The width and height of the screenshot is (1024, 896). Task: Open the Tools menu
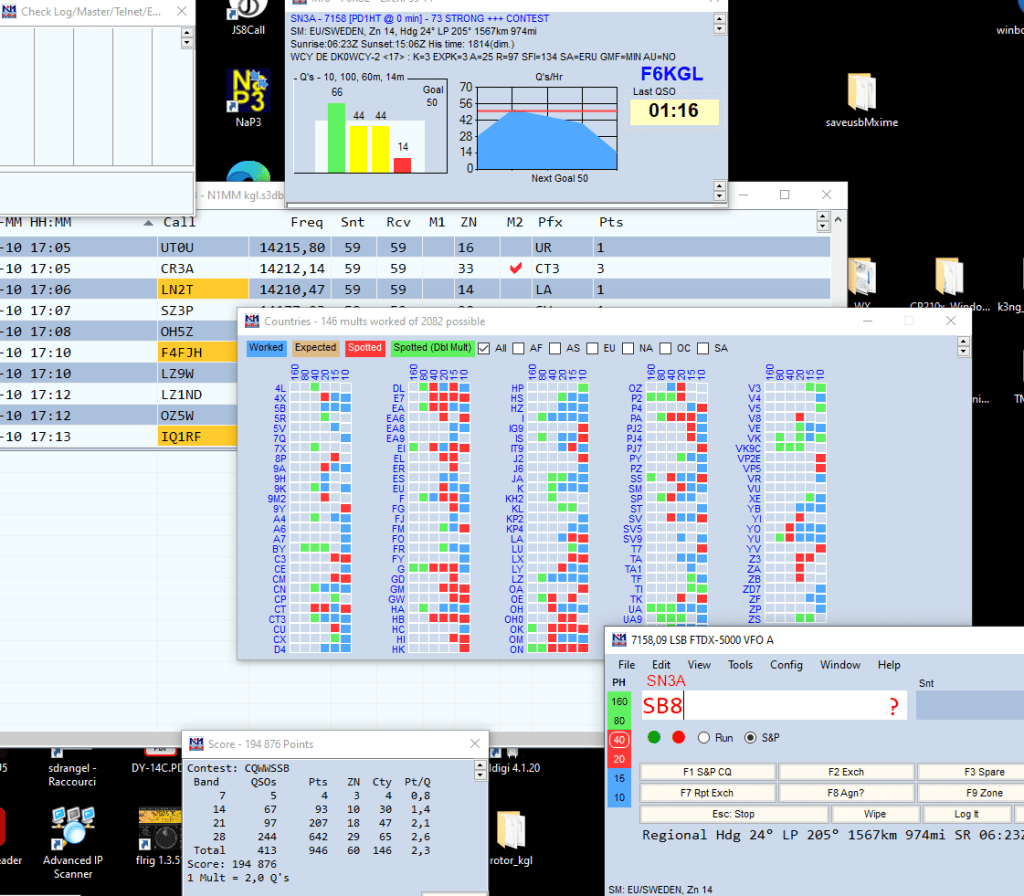click(x=740, y=665)
